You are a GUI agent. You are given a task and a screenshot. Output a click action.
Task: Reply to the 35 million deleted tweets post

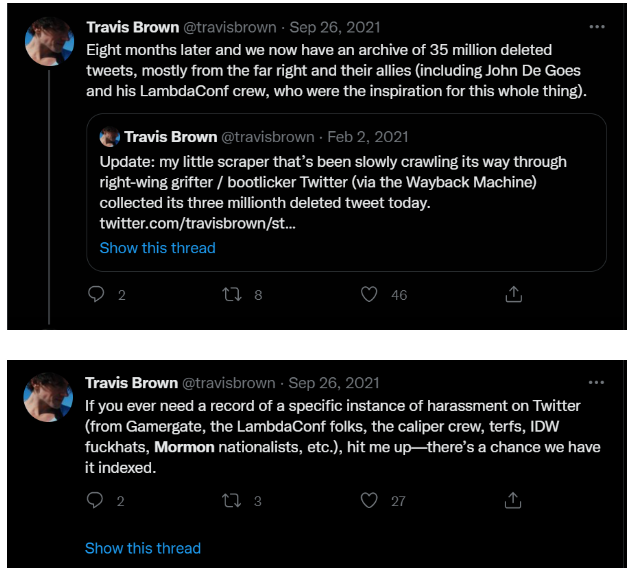click(x=96, y=295)
